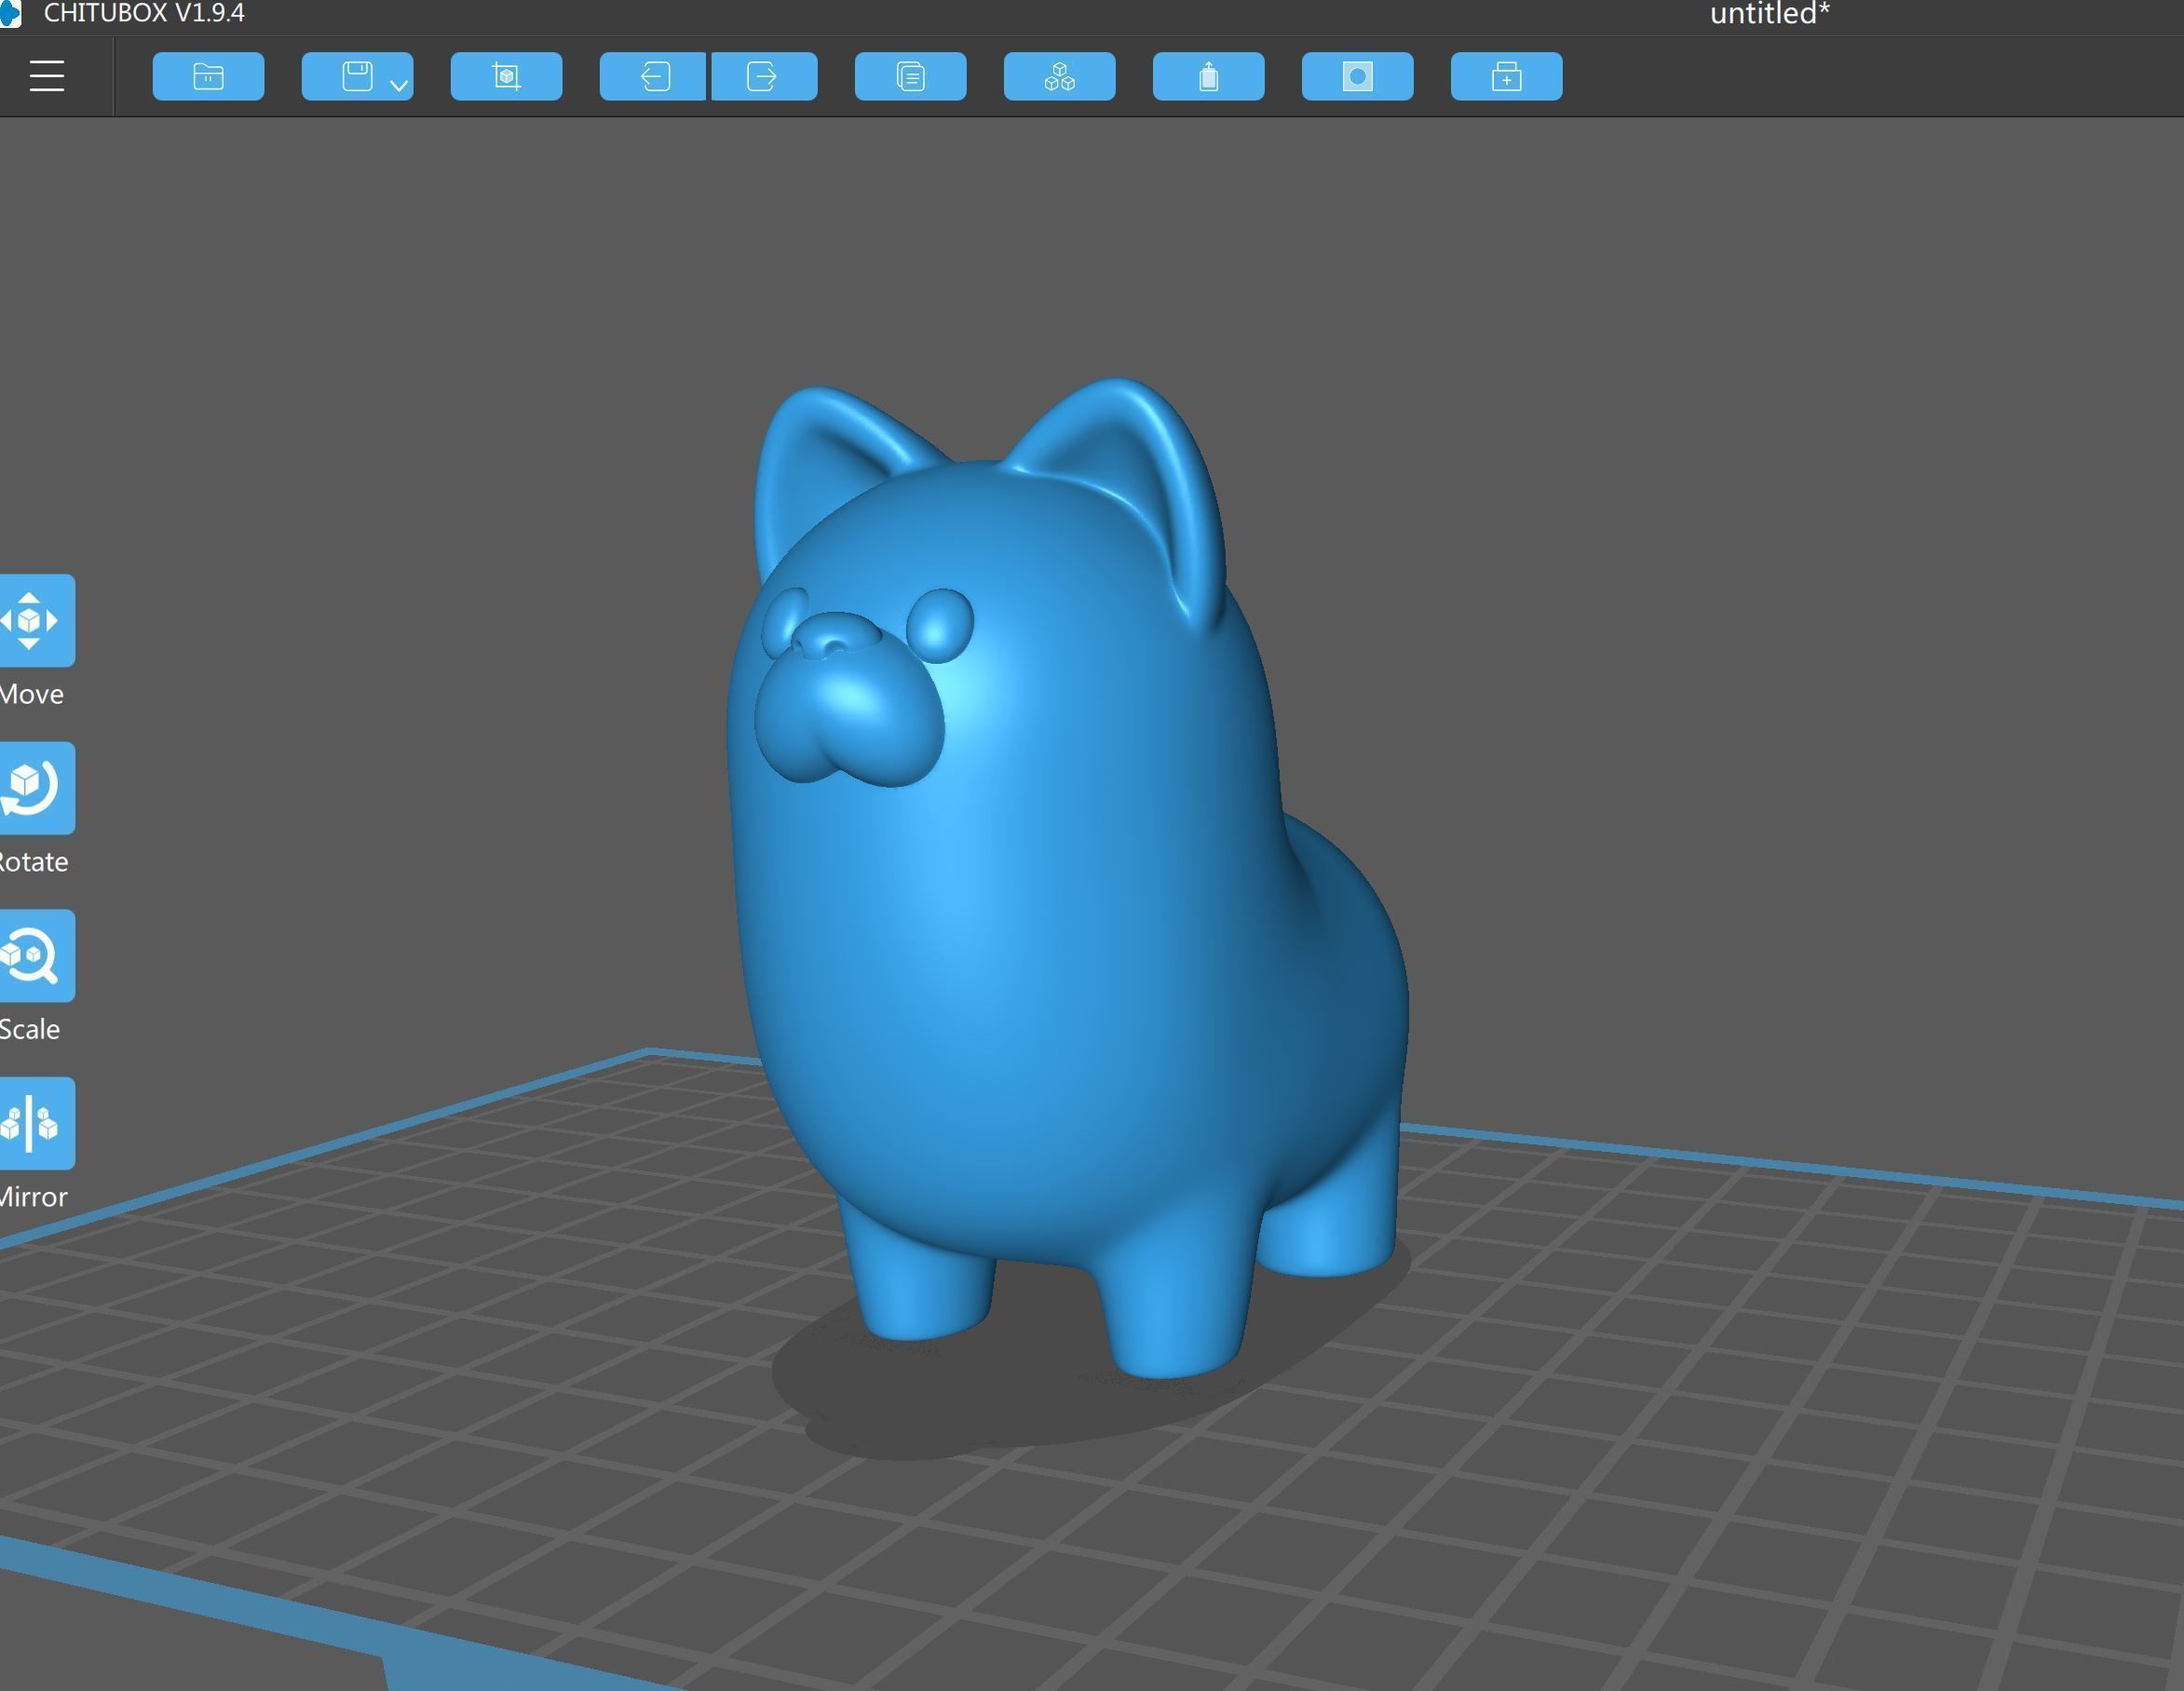Click the CHITUBOX V1.9.4 title text
2184x1691 pixels.
coord(144,13)
